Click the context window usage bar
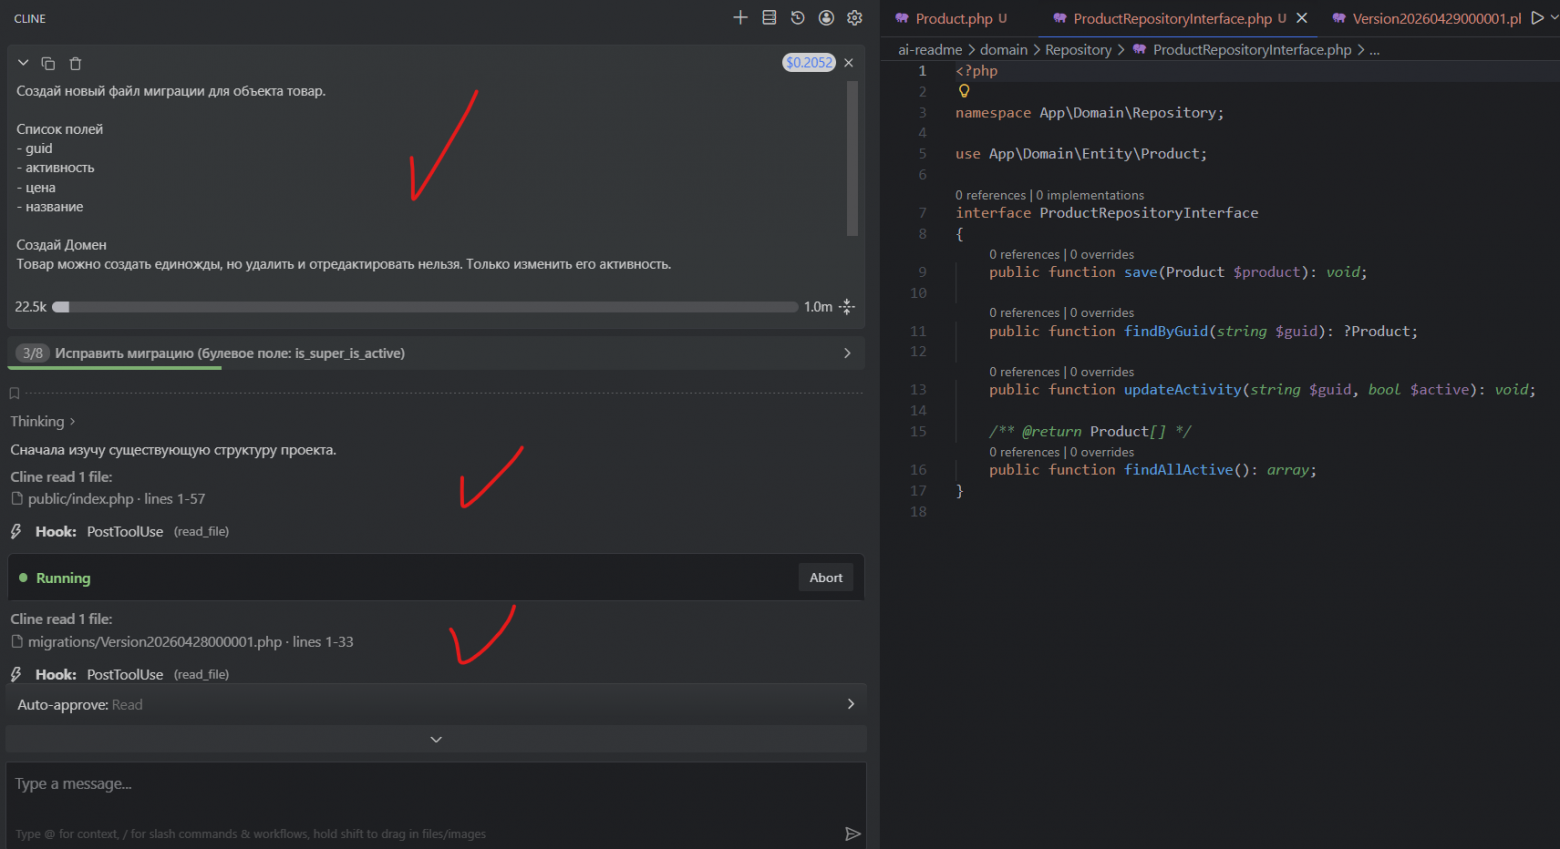Viewport: 1560px width, 849px height. point(425,307)
